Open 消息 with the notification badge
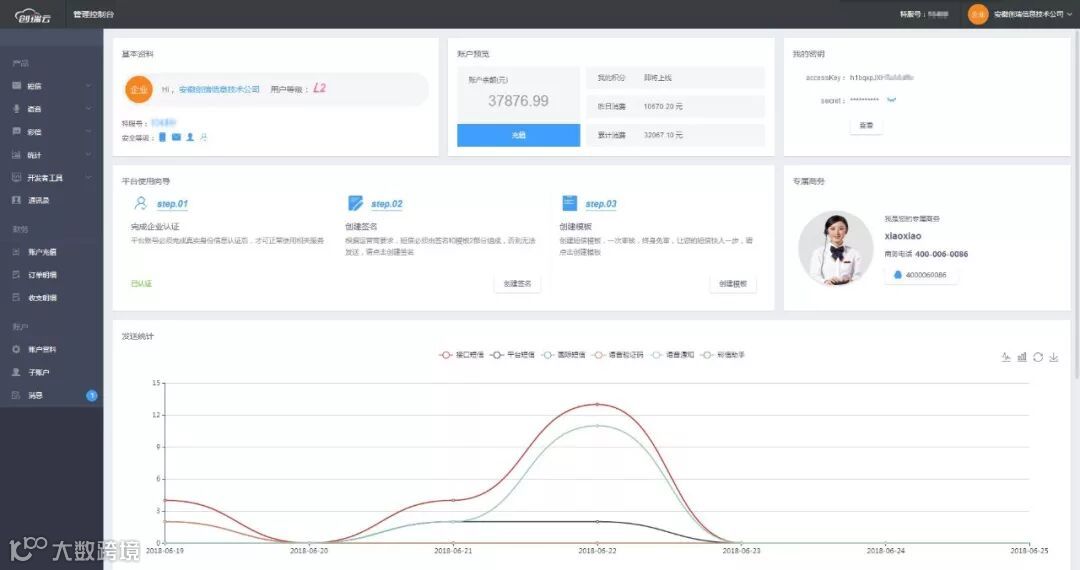The width and height of the screenshot is (1080, 570). (52, 395)
